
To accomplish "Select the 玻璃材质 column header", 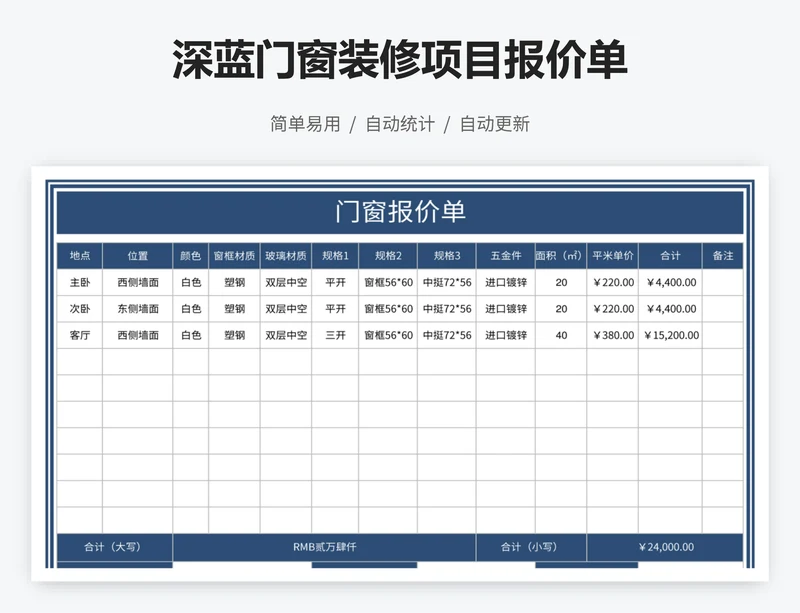I will [286, 256].
